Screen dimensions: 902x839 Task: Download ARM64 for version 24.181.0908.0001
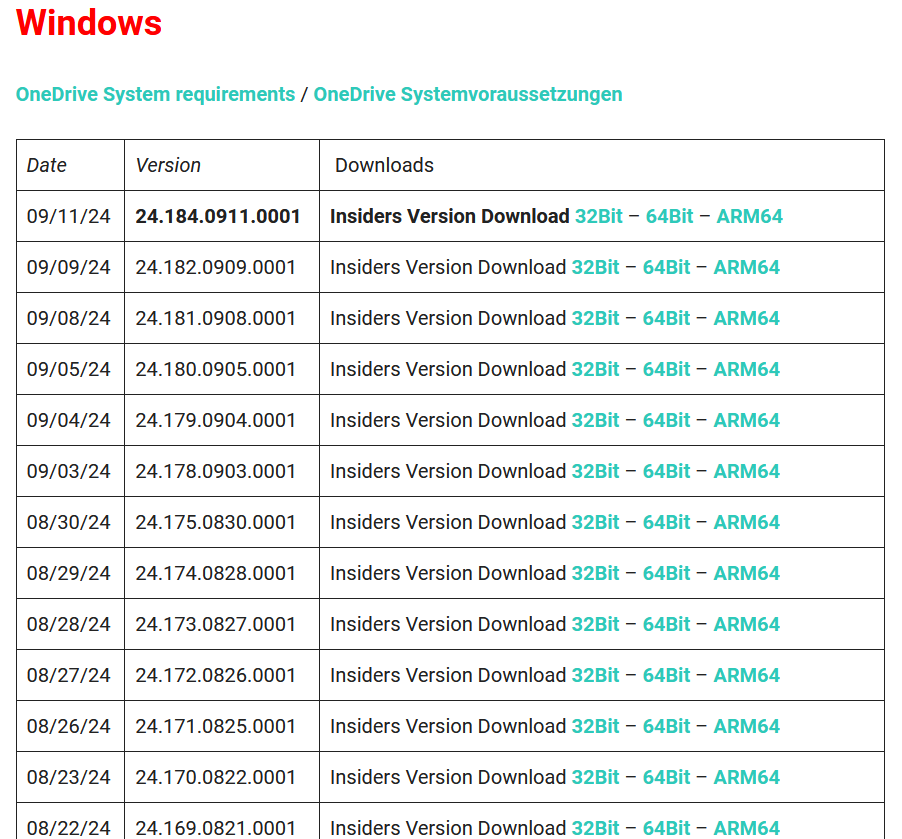pyautogui.click(x=747, y=318)
